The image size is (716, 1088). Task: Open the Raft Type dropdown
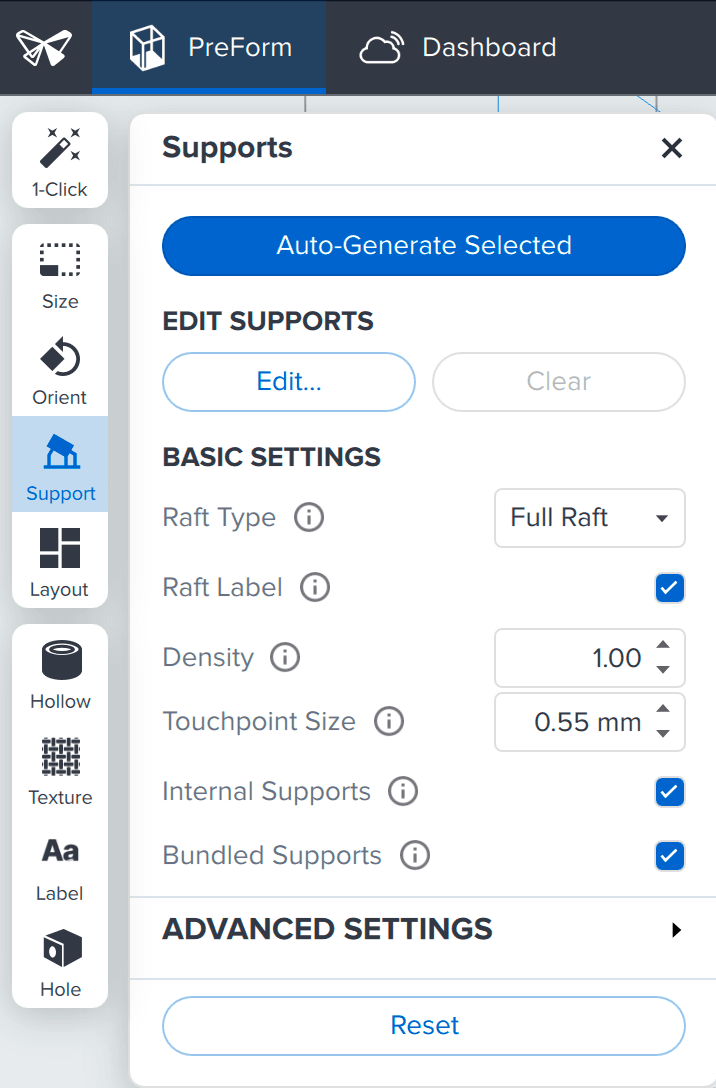589,518
